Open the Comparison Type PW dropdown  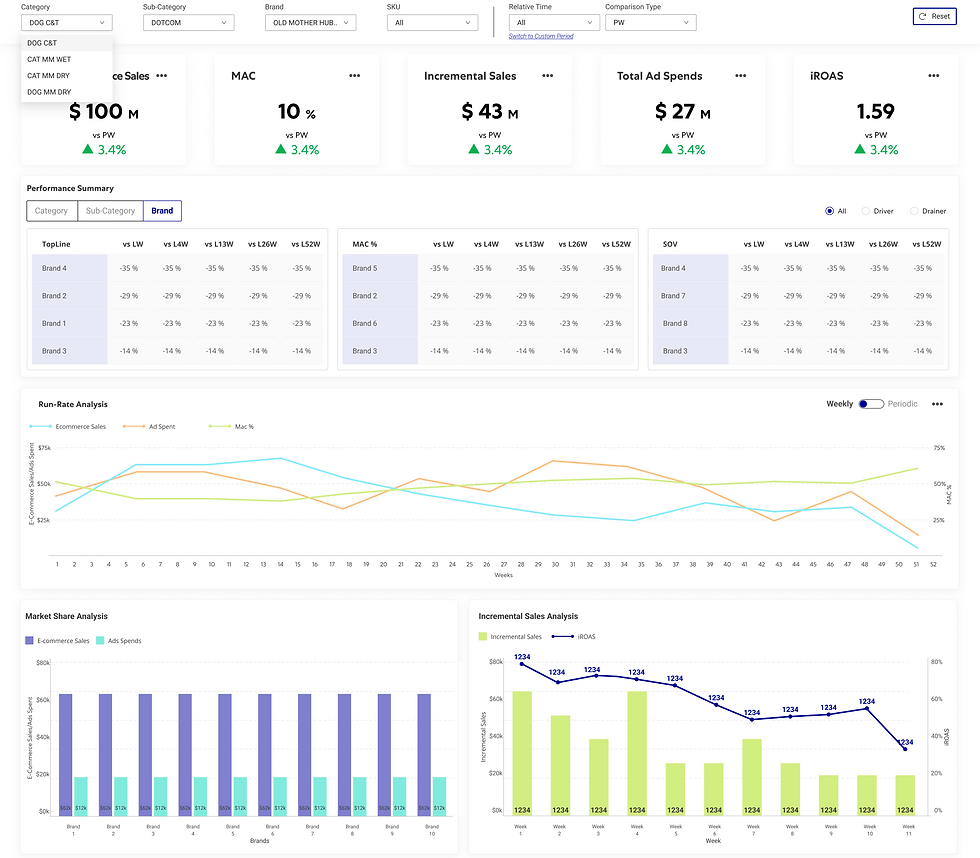click(x=651, y=22)
